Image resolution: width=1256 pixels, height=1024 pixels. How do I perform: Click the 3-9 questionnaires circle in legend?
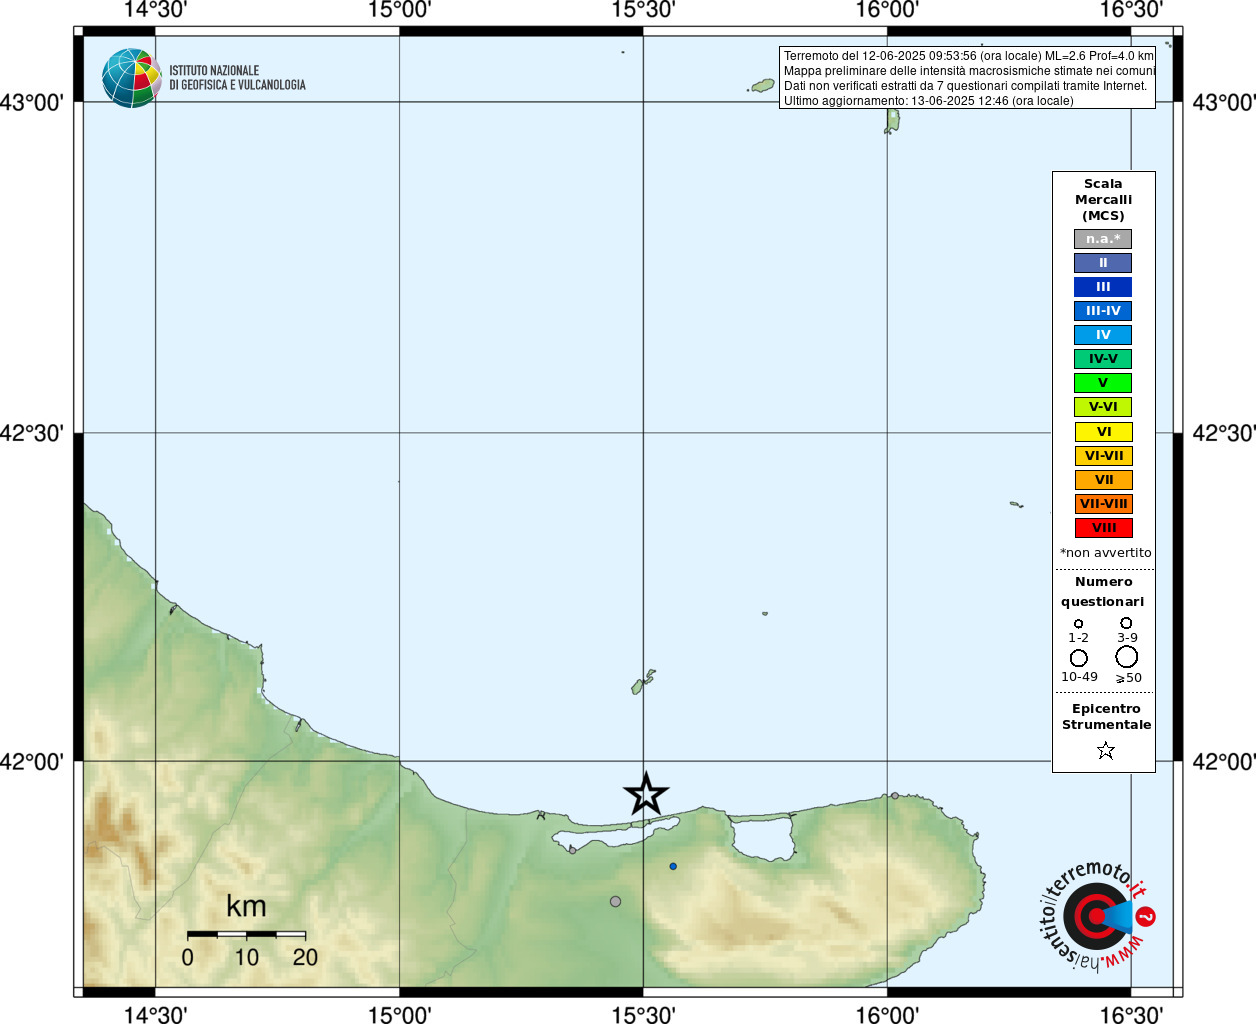1126,623
